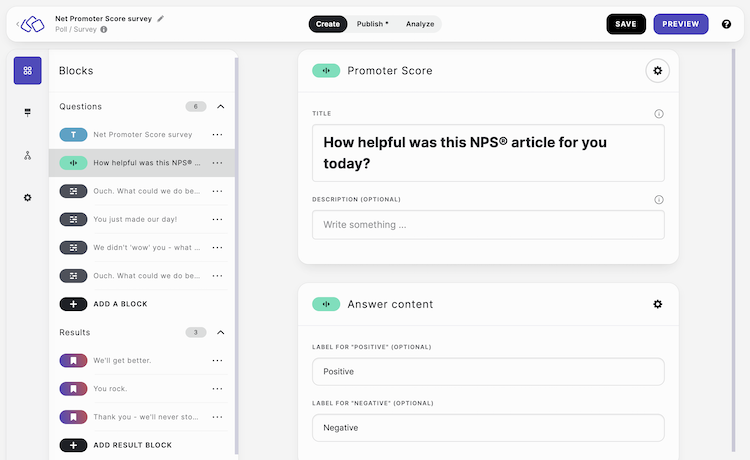750x460 pixels.
Task: Click ADD RESULT BLOCK
Action: point(116,445)
